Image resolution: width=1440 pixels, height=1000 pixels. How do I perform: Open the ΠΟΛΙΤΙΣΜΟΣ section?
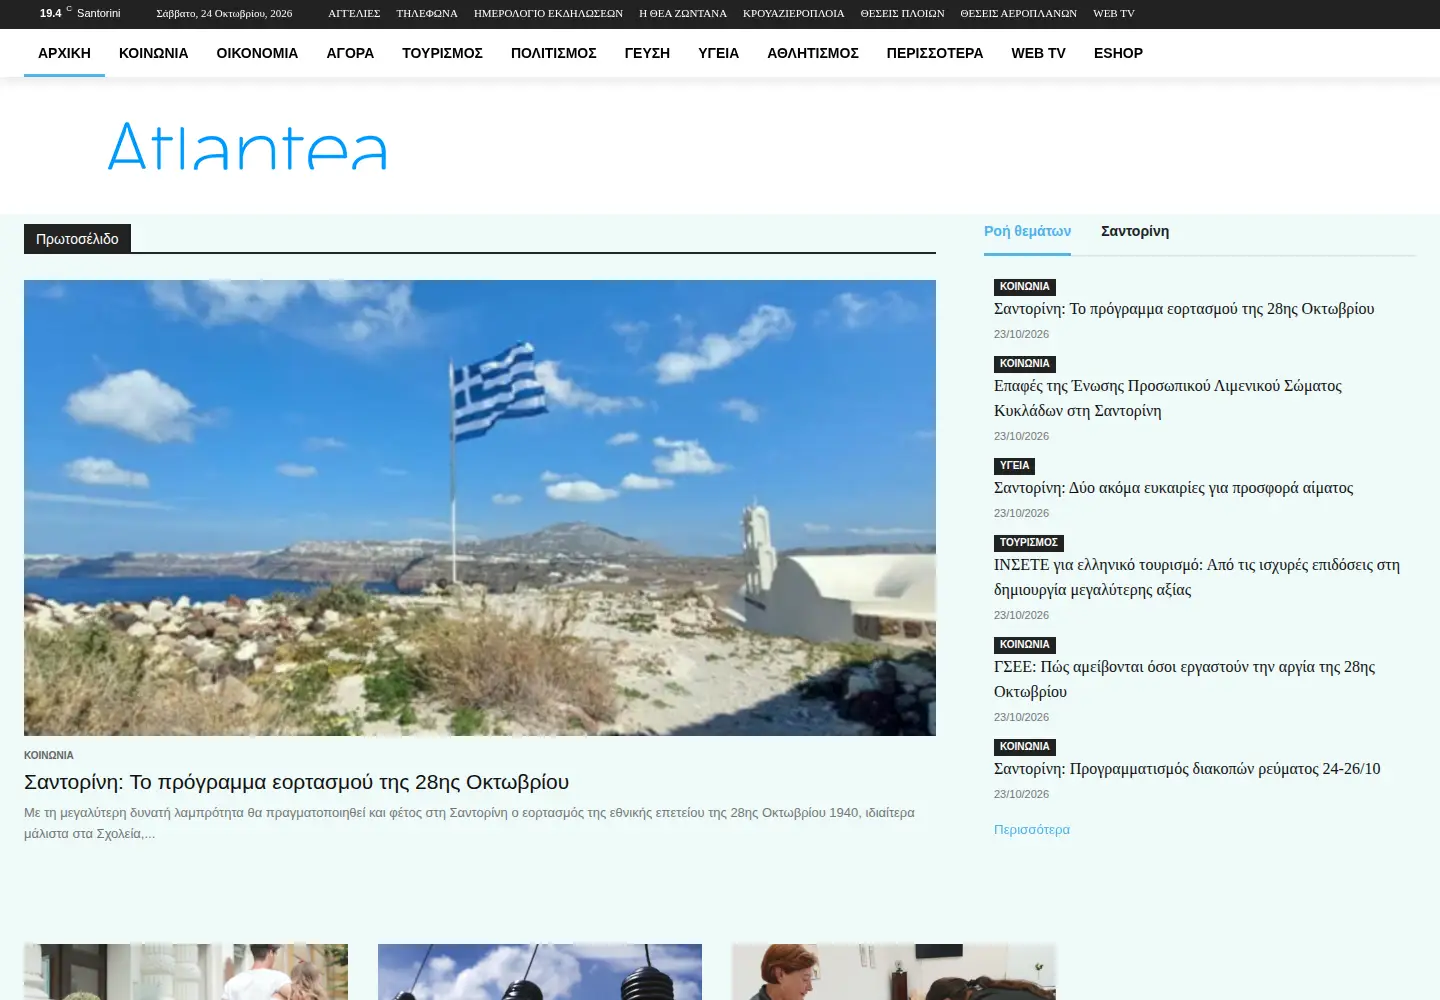(x=553, y=53)
